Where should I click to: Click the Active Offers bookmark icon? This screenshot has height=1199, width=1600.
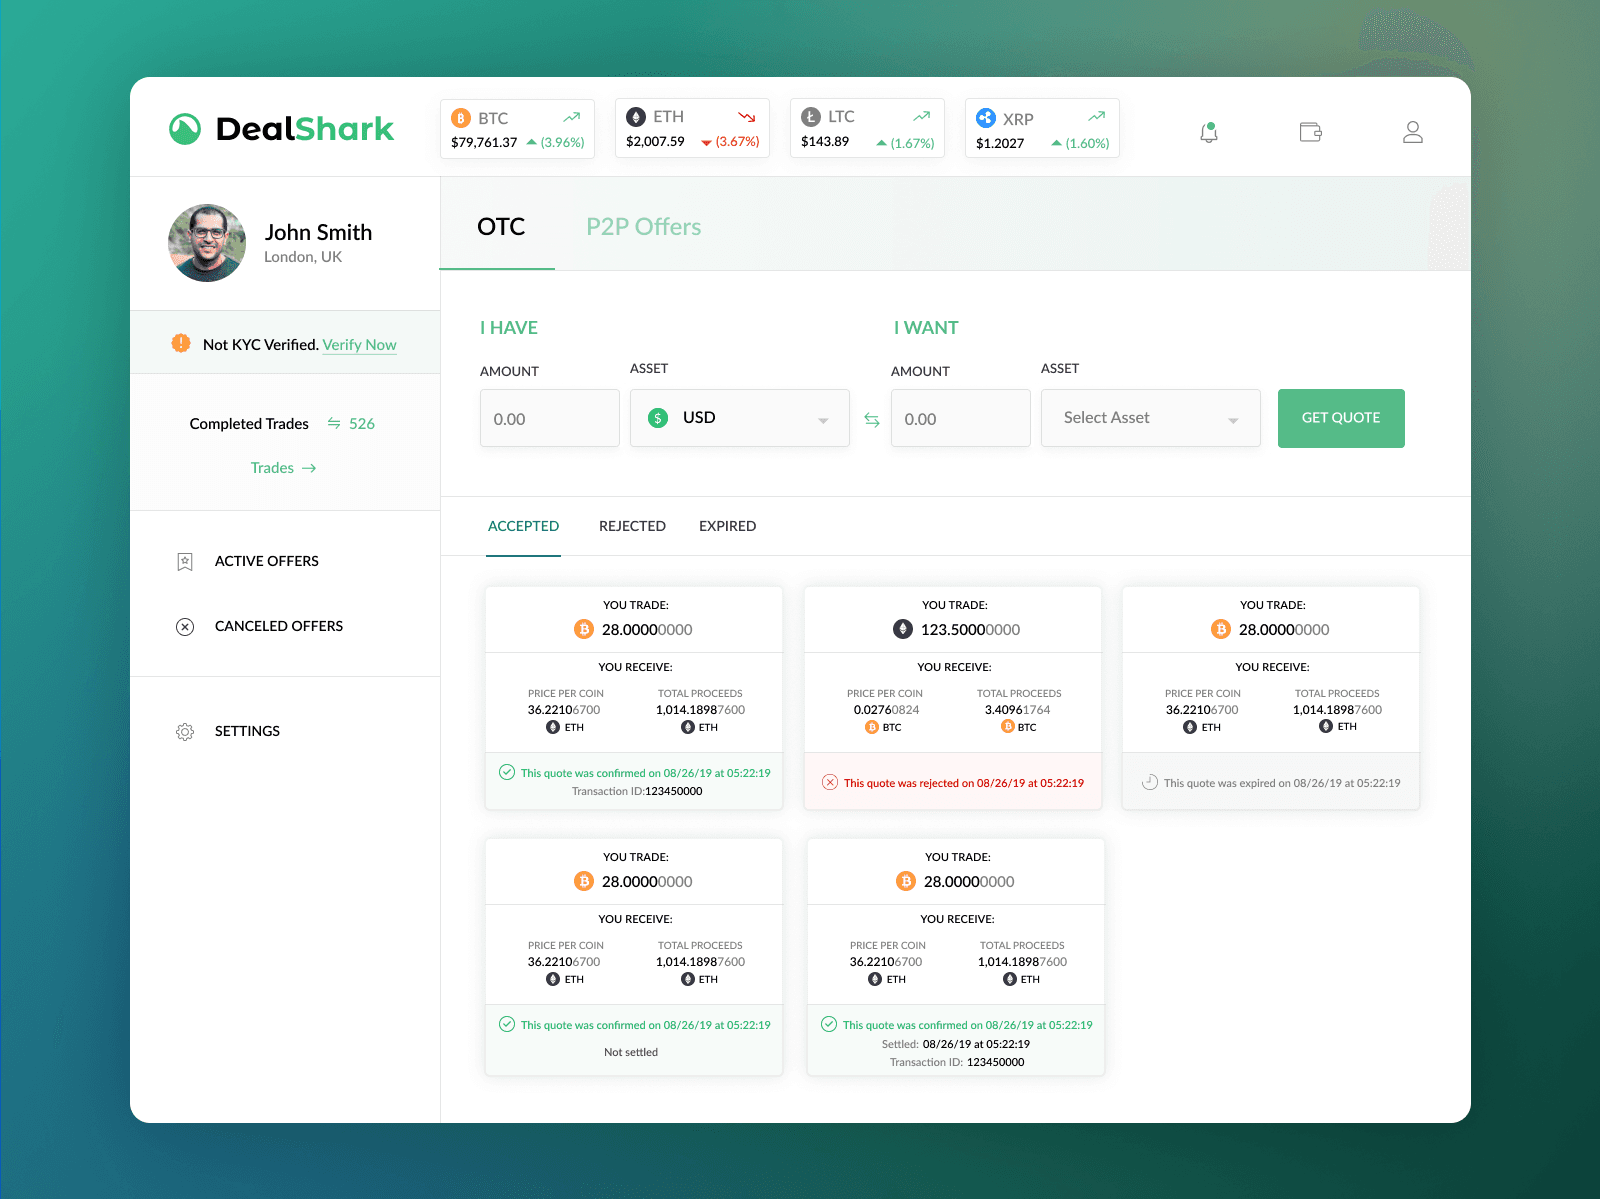click(x=185, y=562)
